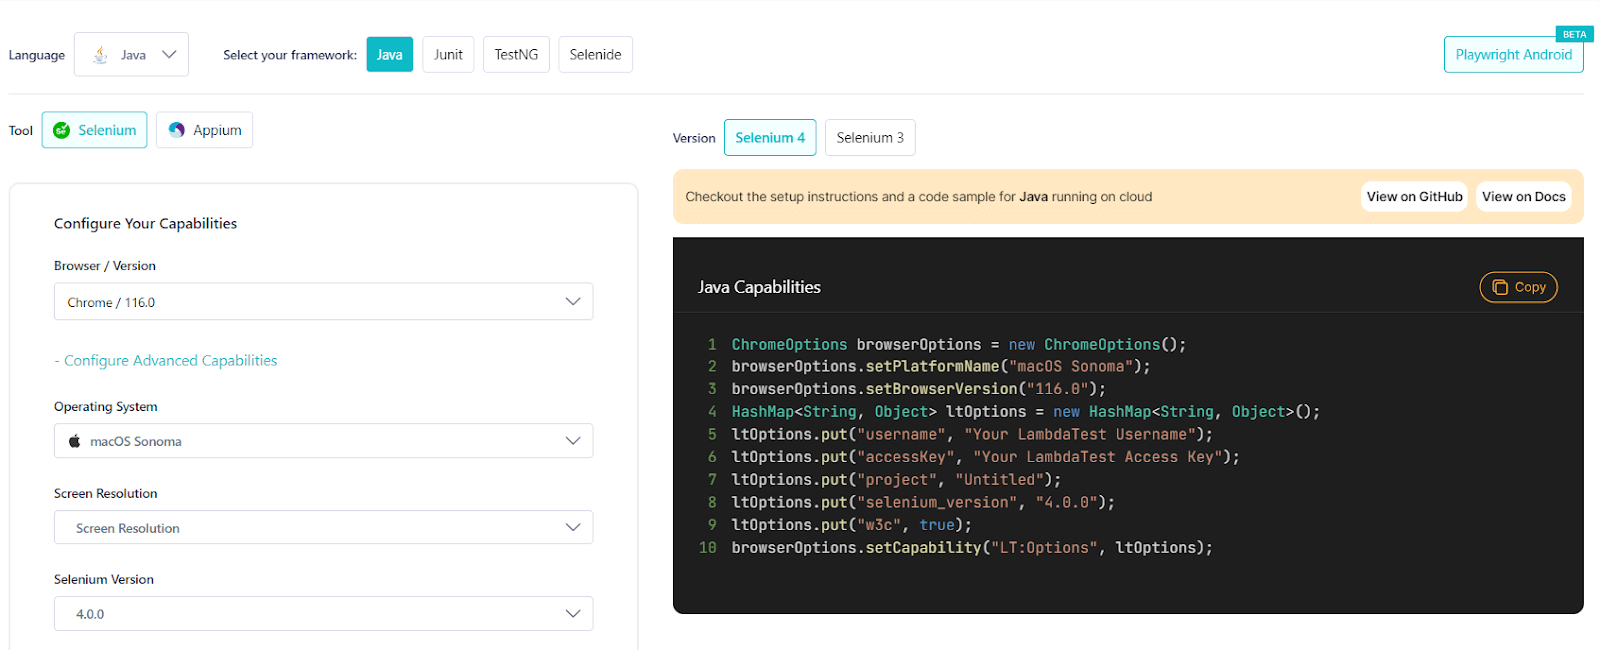Click the Selenium logo icon
This screenshot has width=1600, height=650.
[62, 130]
